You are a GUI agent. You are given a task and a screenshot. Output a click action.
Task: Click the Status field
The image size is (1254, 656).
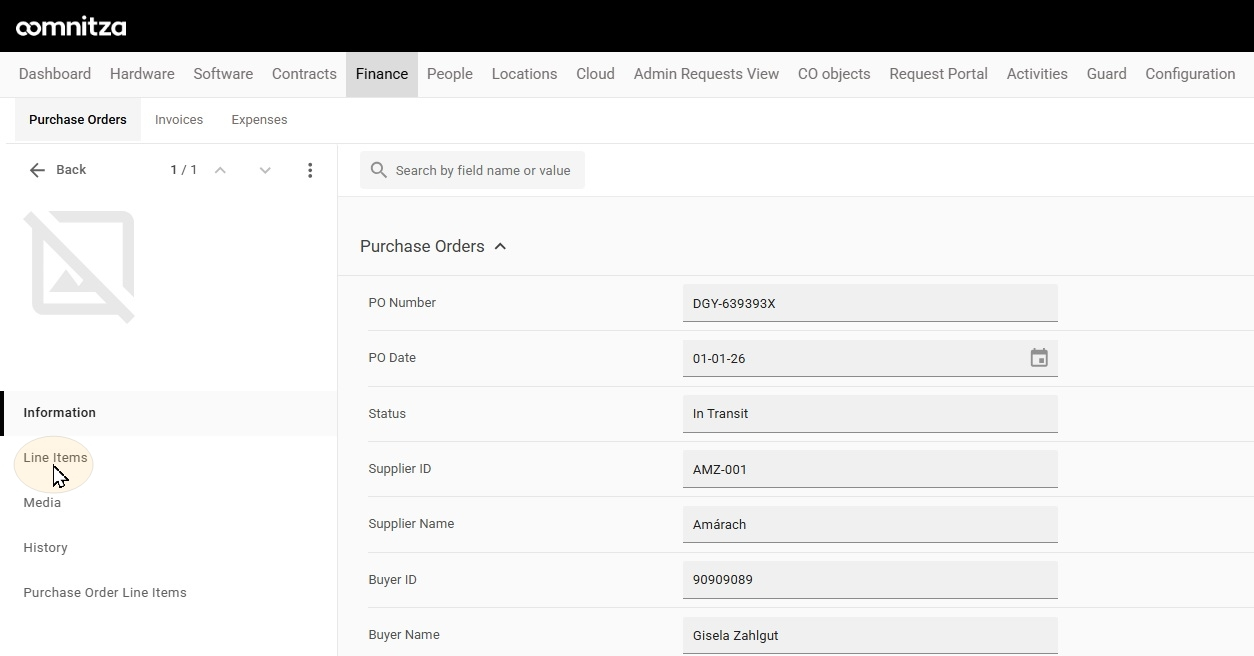click(x=870, y=414)
